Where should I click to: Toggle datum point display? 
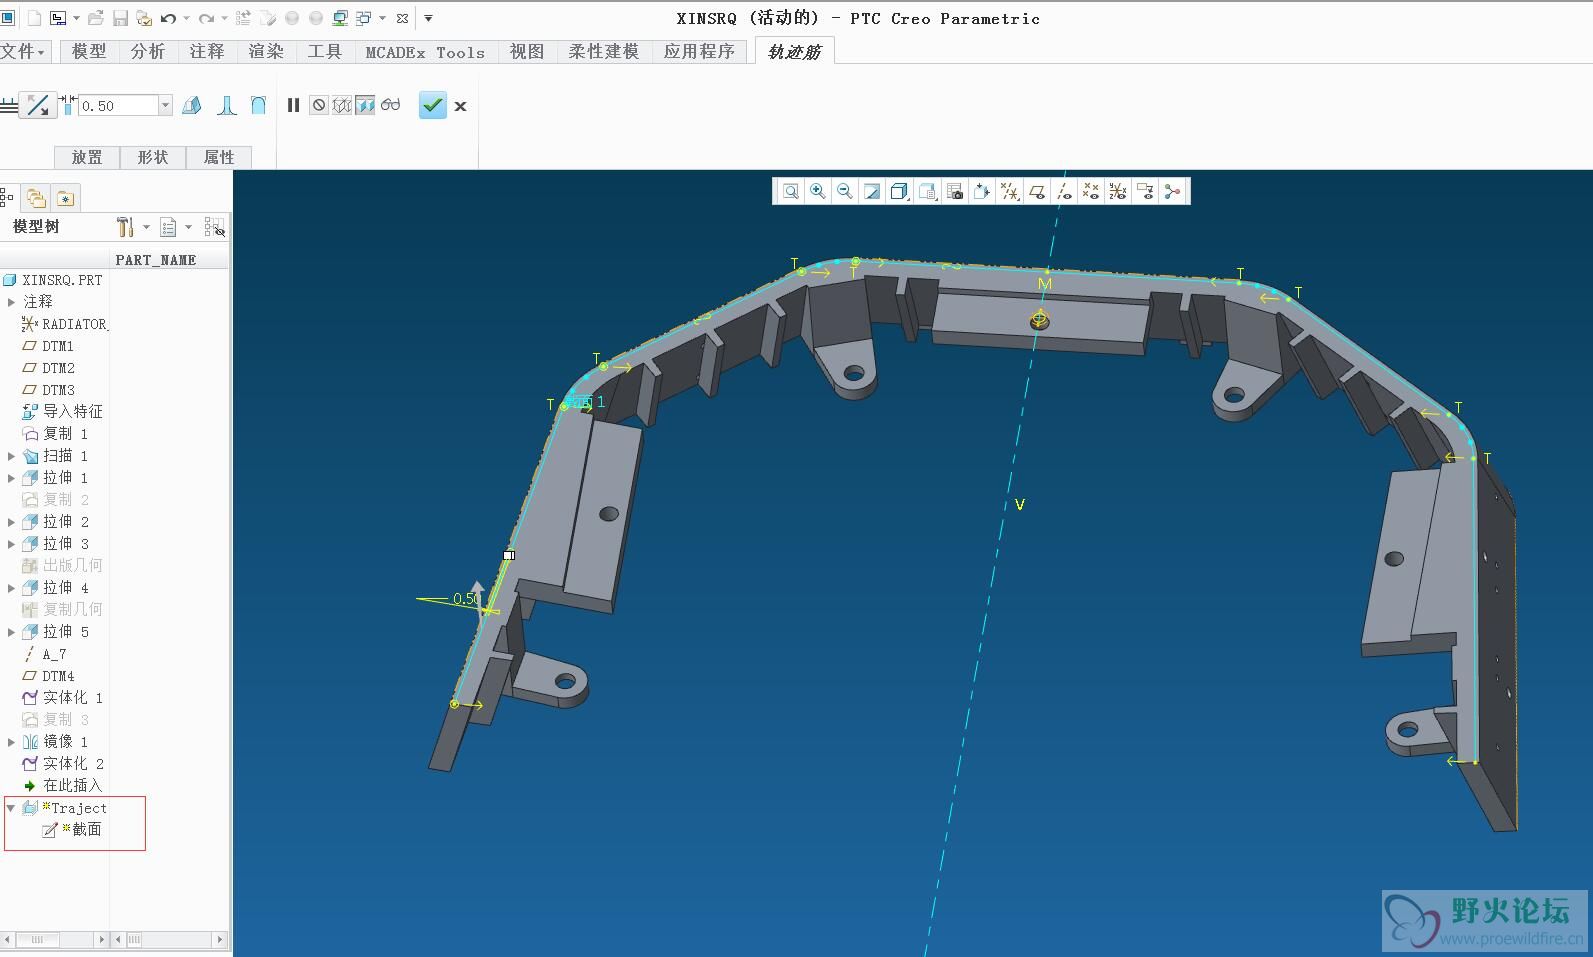click(1091, 191)
